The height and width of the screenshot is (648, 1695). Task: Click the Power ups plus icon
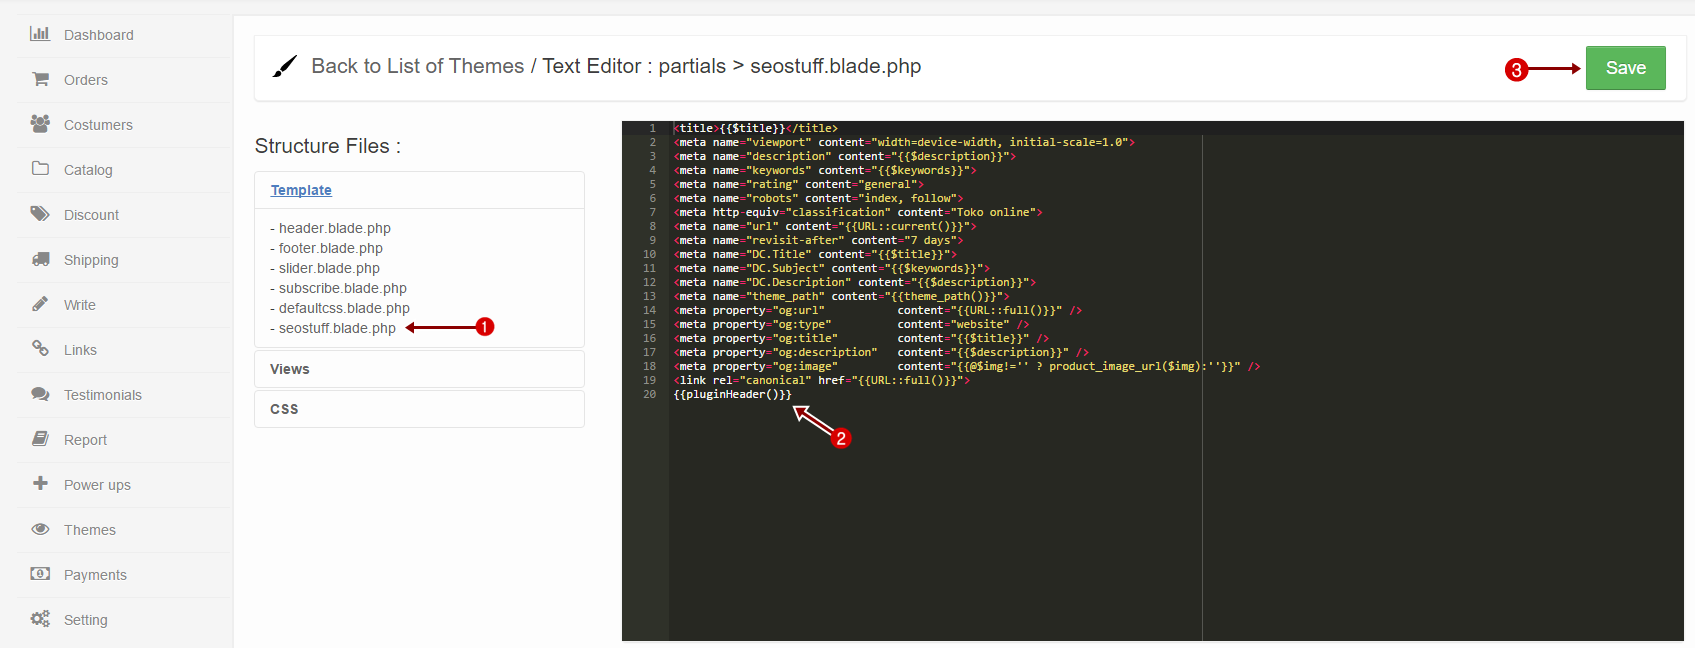coord(40,483)
